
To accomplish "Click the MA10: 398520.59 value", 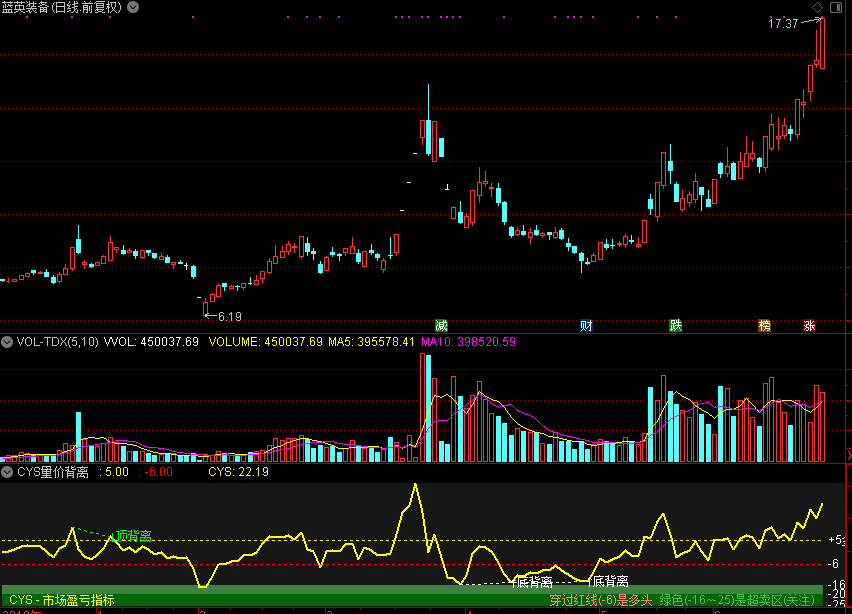I will click(468, 342).
